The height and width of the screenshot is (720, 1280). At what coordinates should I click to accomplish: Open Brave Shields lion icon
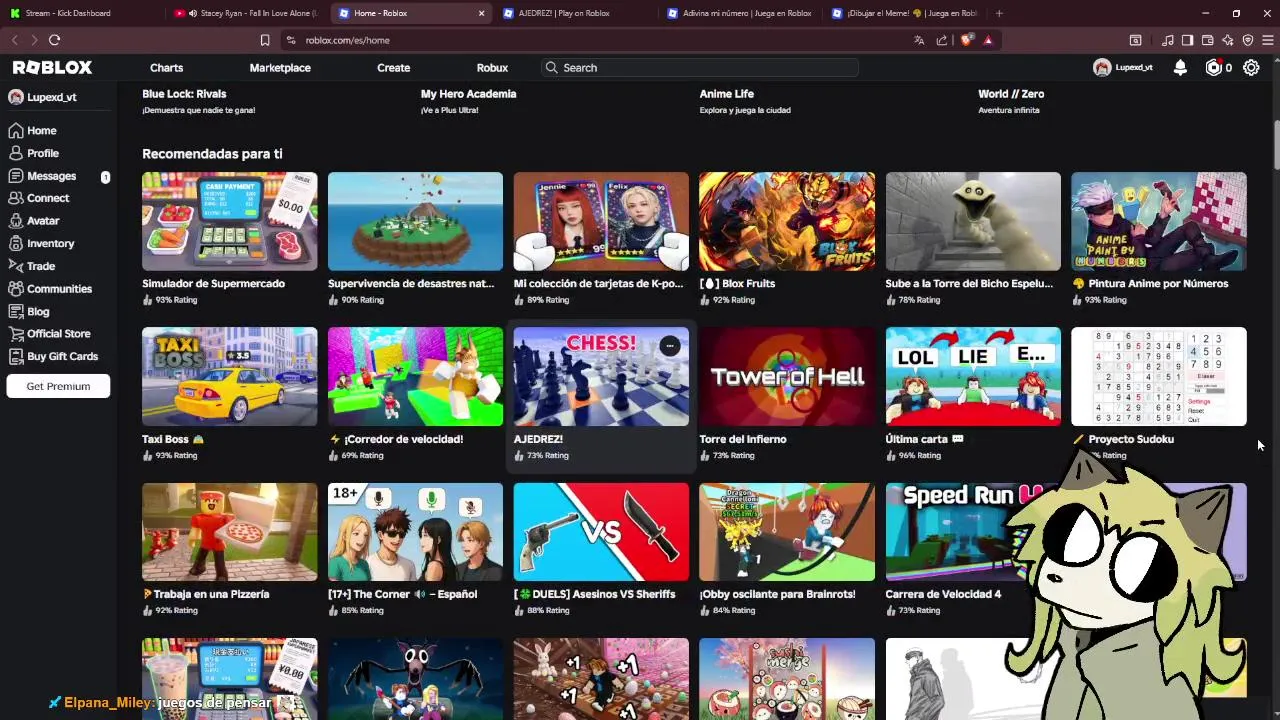coord(966,40)
